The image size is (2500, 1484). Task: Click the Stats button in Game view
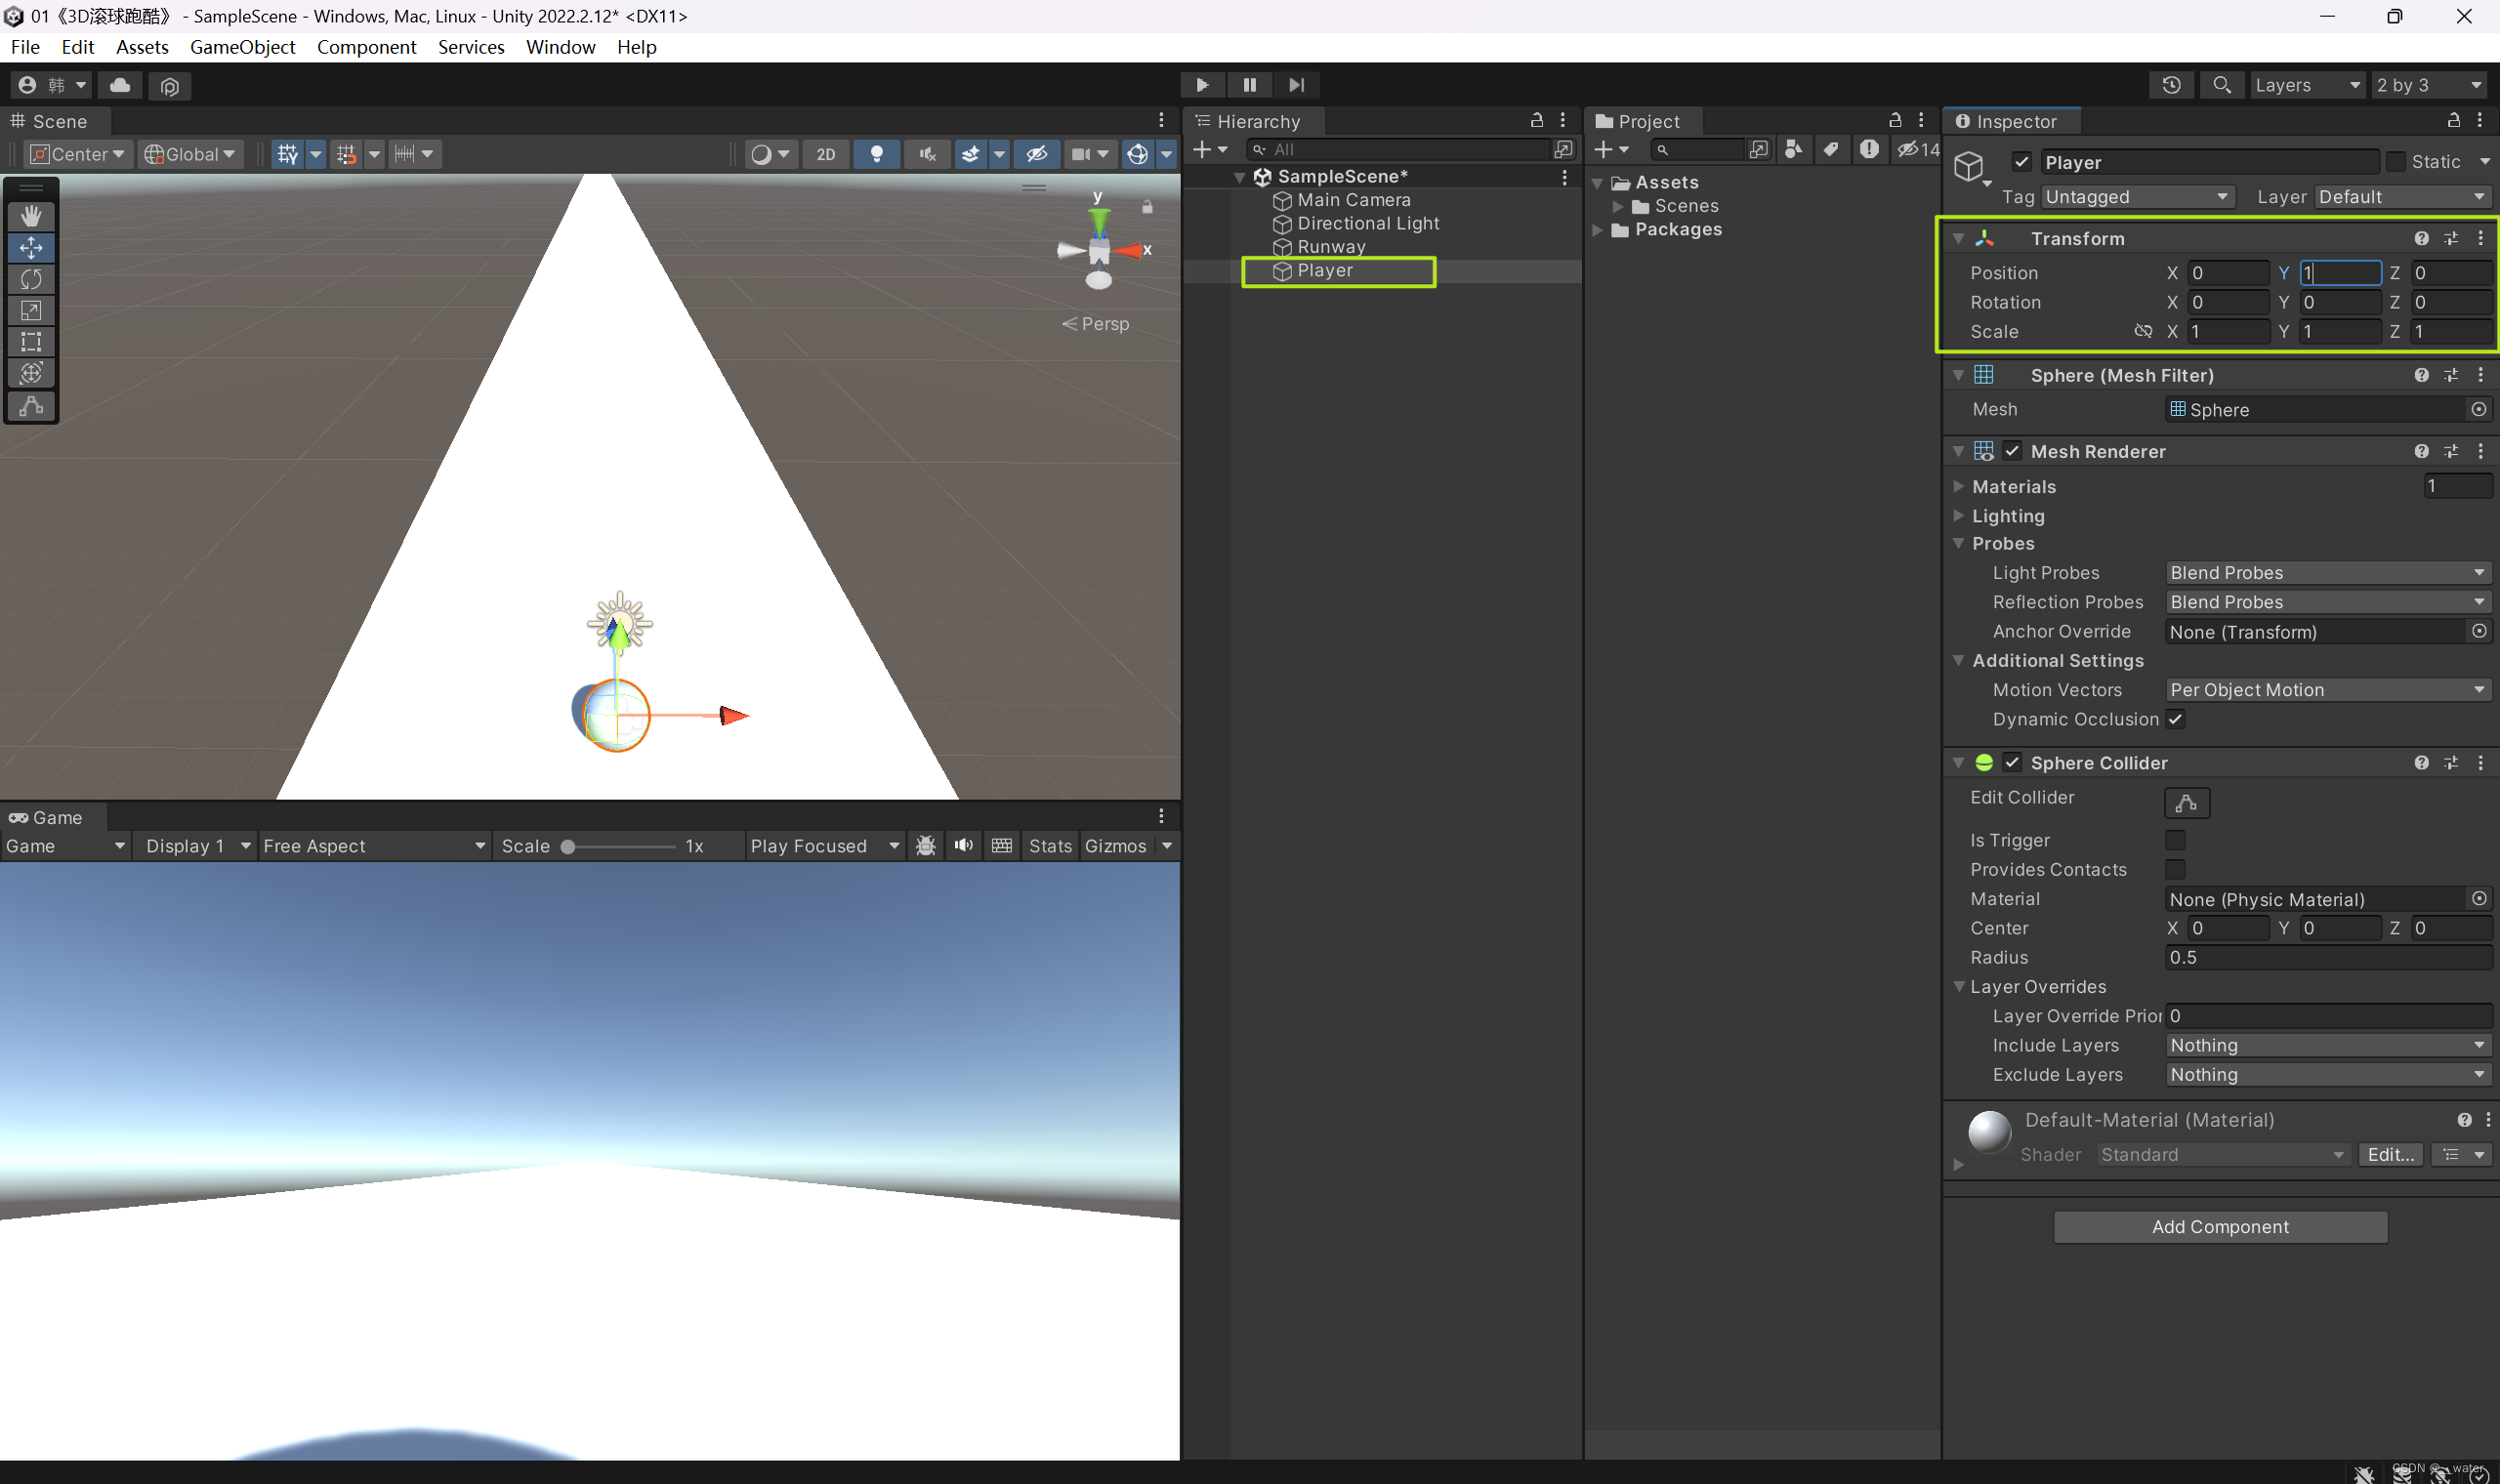tap(1049, 846)
